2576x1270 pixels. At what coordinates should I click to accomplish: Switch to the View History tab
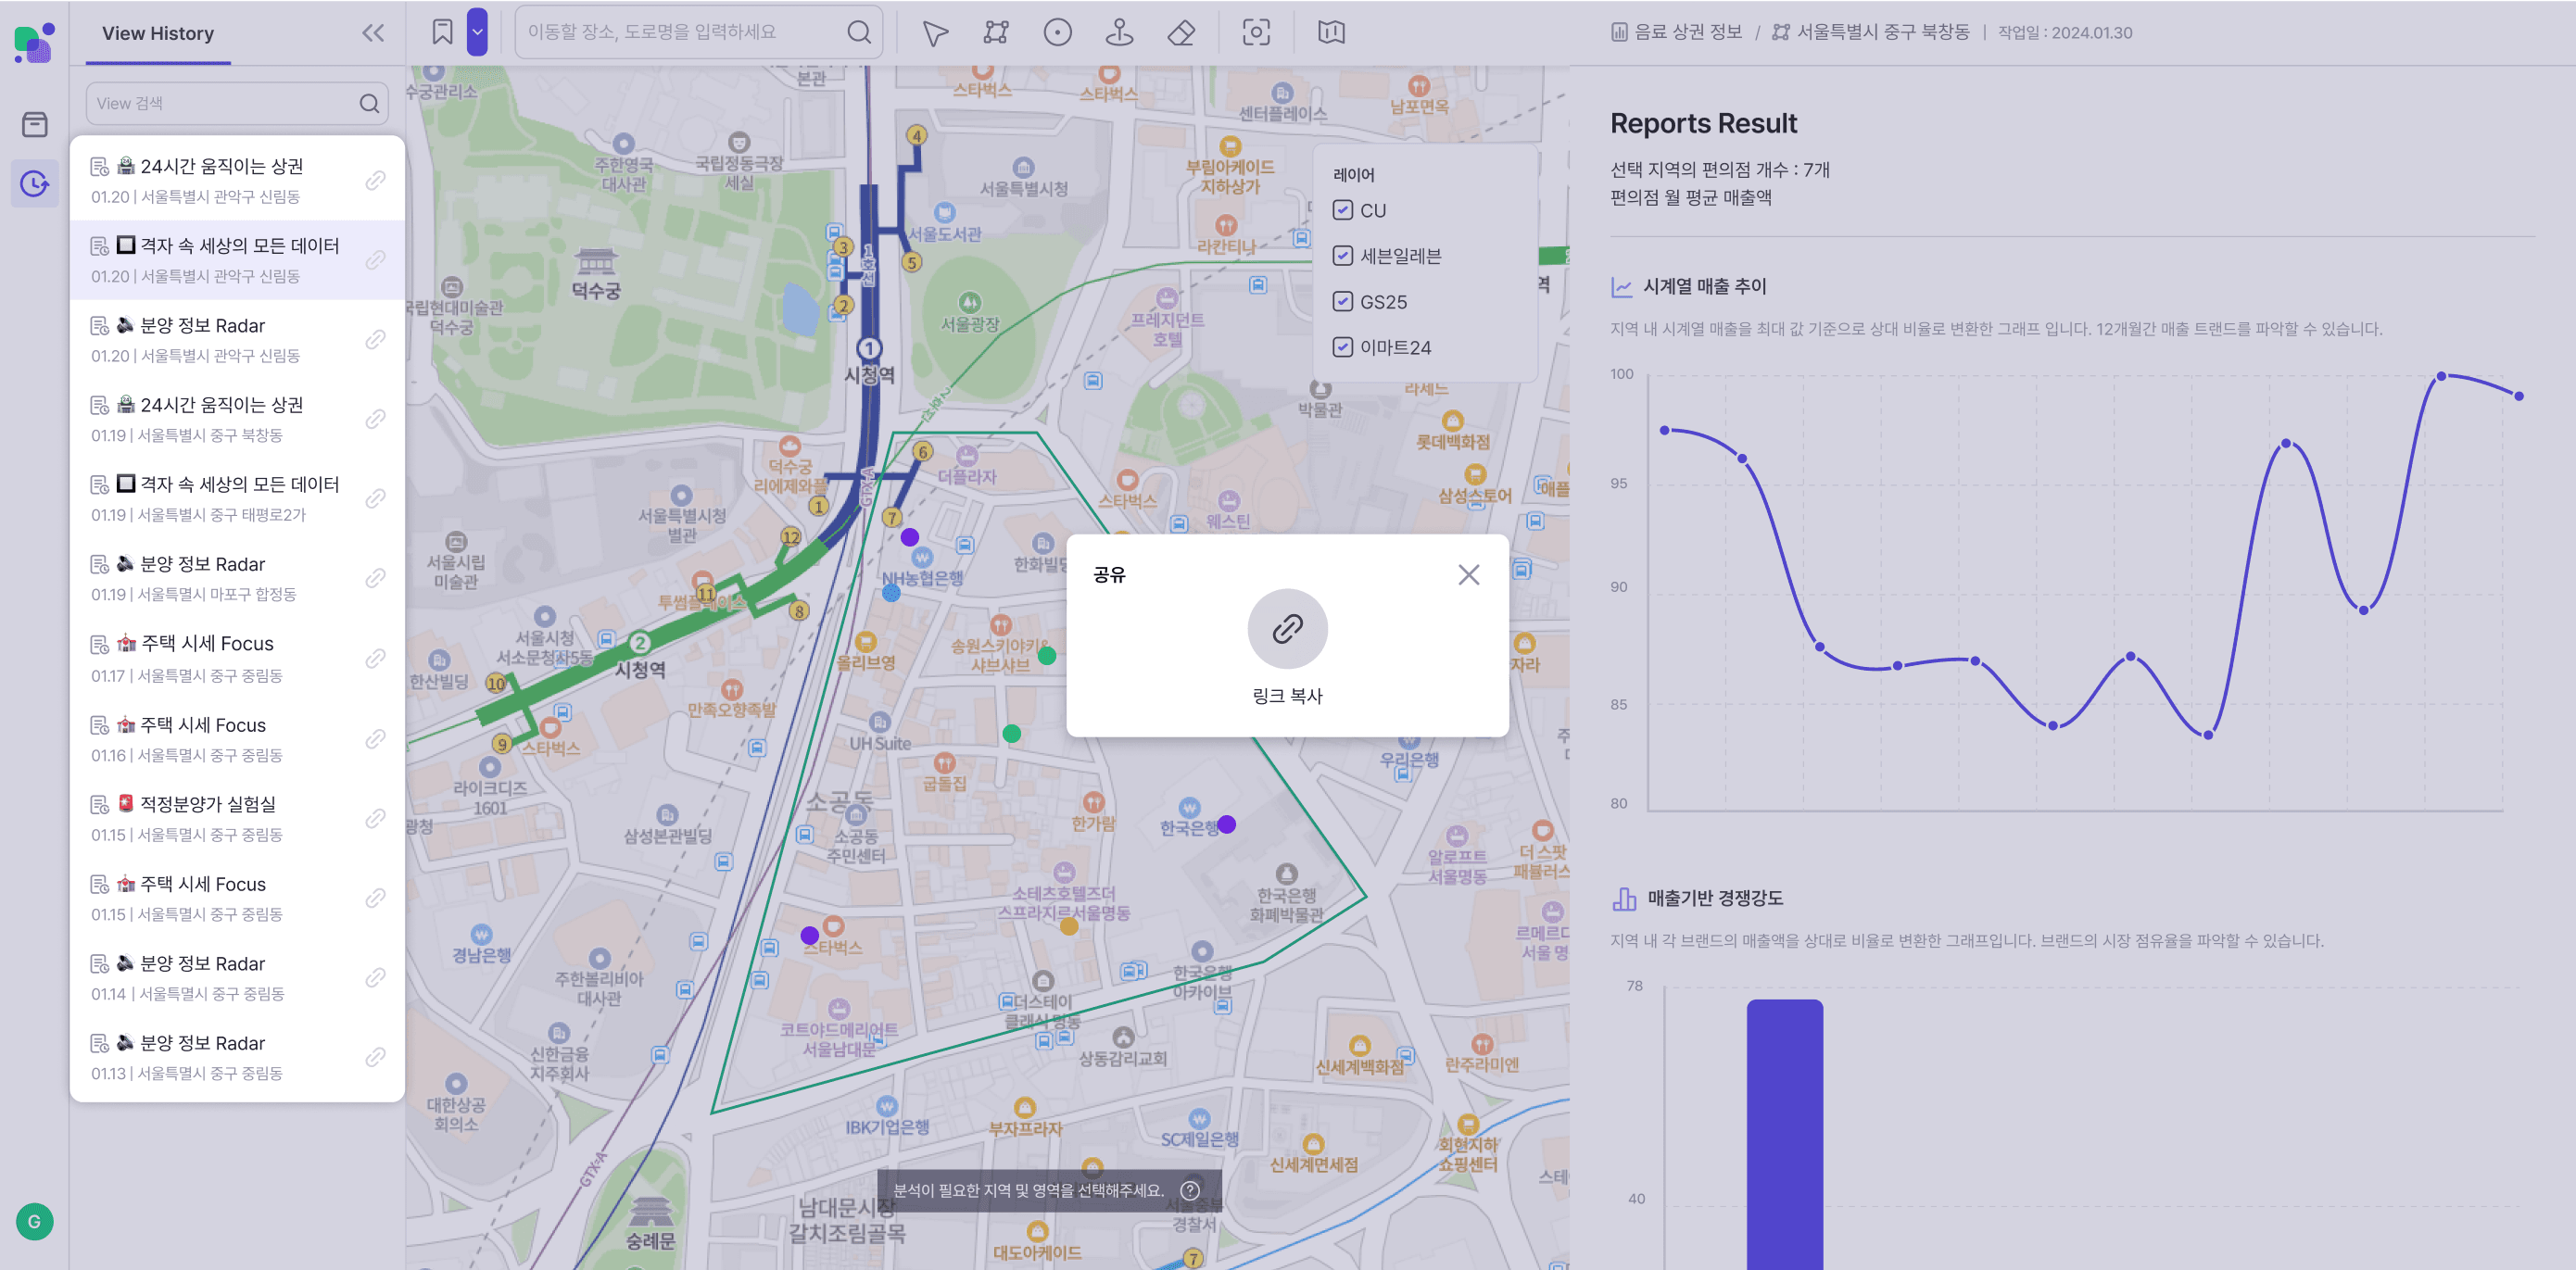pos(158,33)
